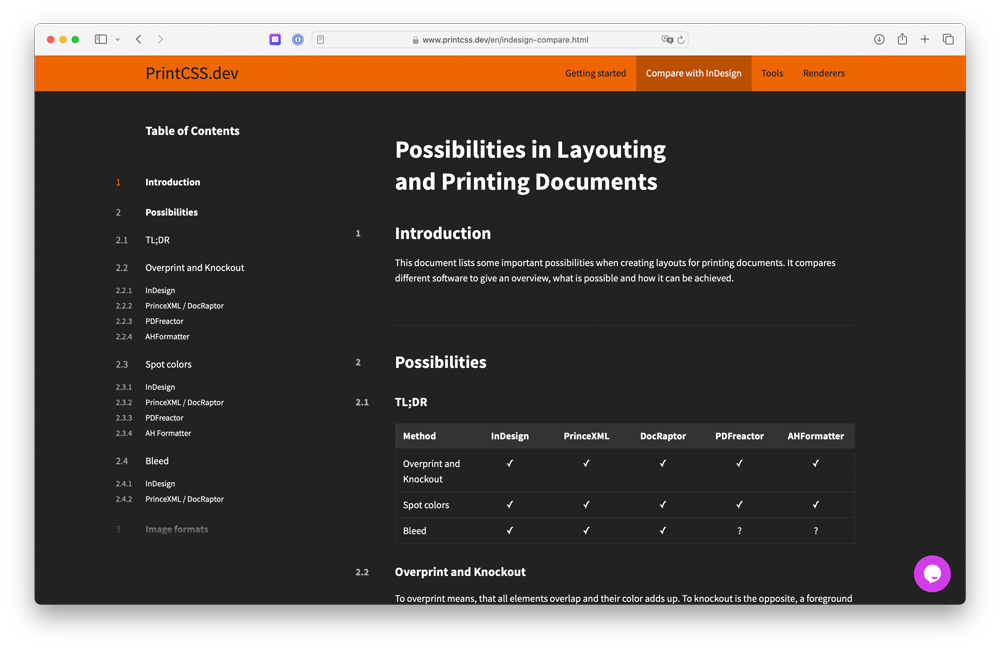This screenshot has width=1000, height=650.
Task: Click the TL;DR section heading
Action: coord(411,403)
